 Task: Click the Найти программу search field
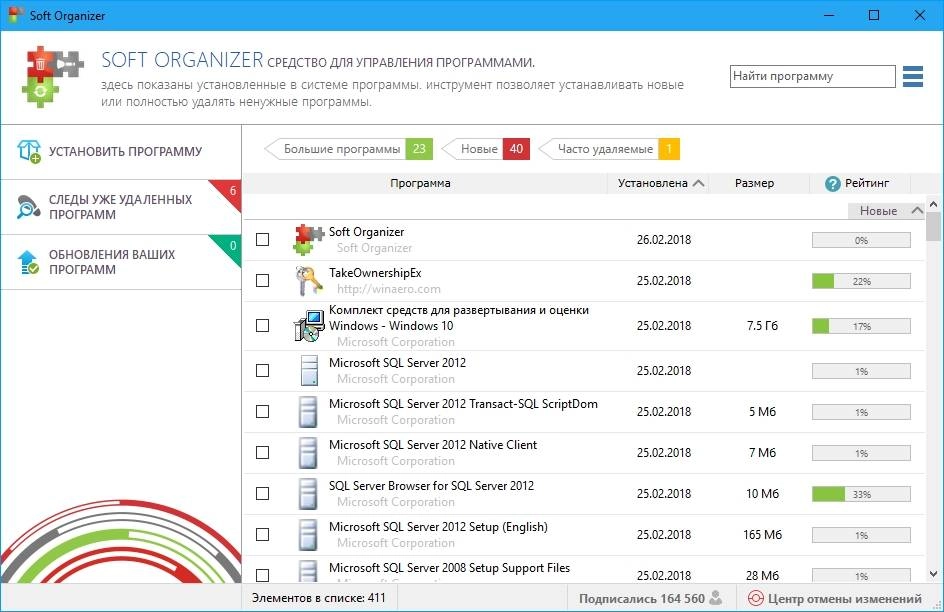tap(812, 76)
